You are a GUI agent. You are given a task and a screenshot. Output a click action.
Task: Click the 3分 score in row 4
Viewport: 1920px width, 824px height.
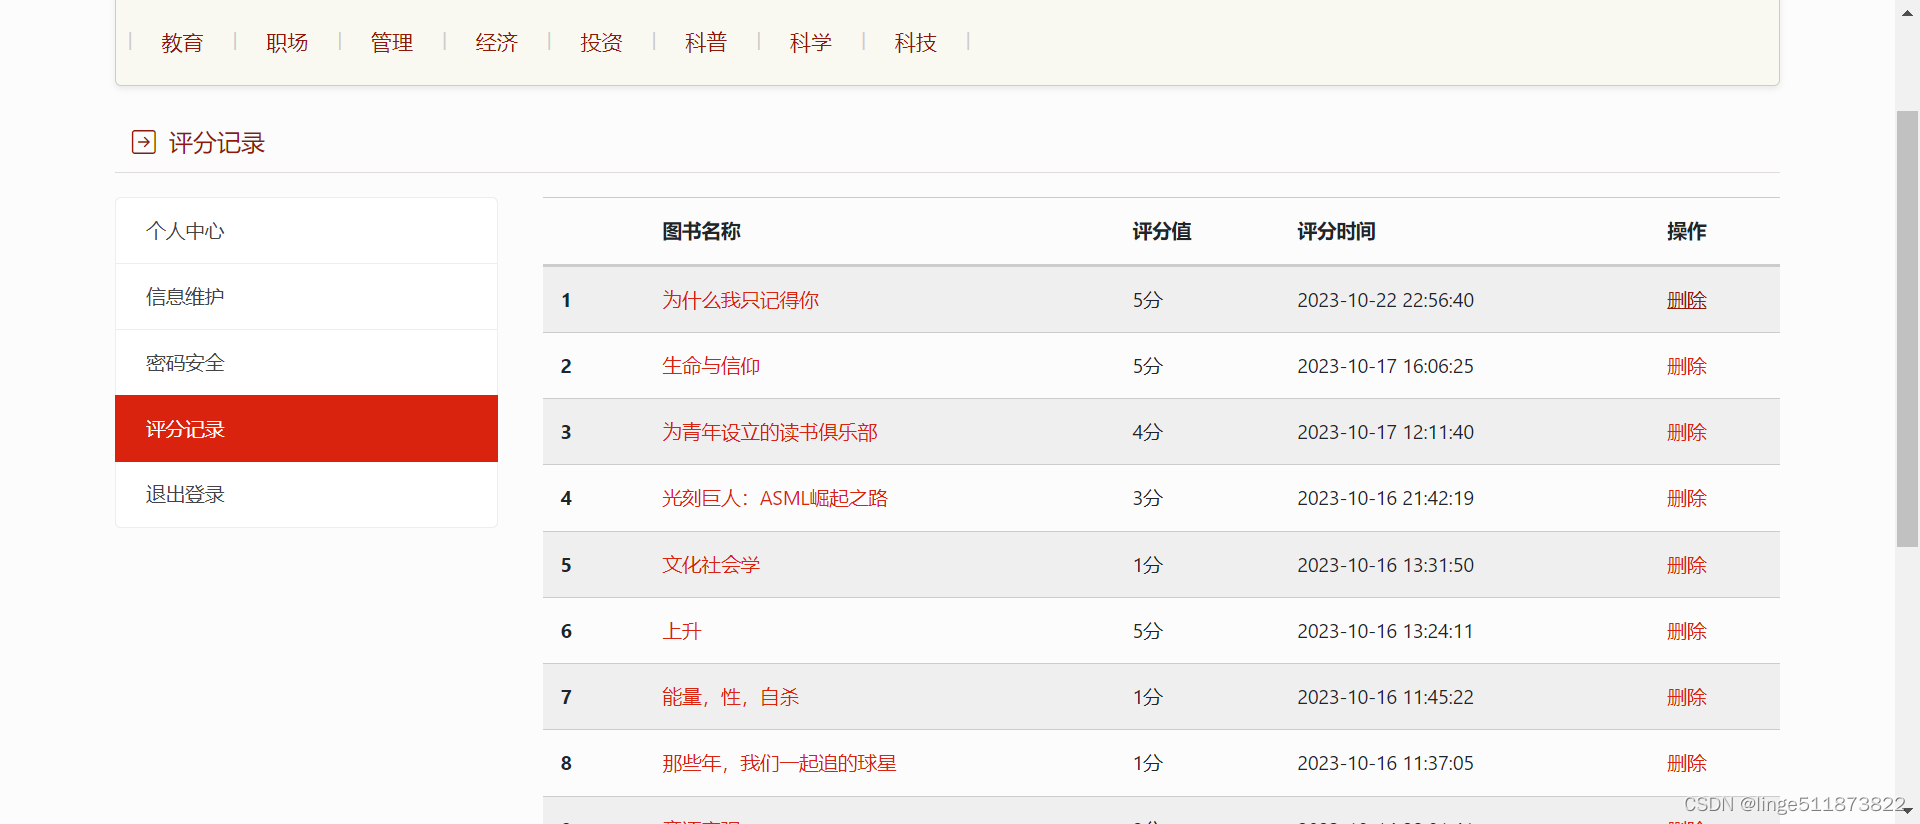tap(1147, 498)
